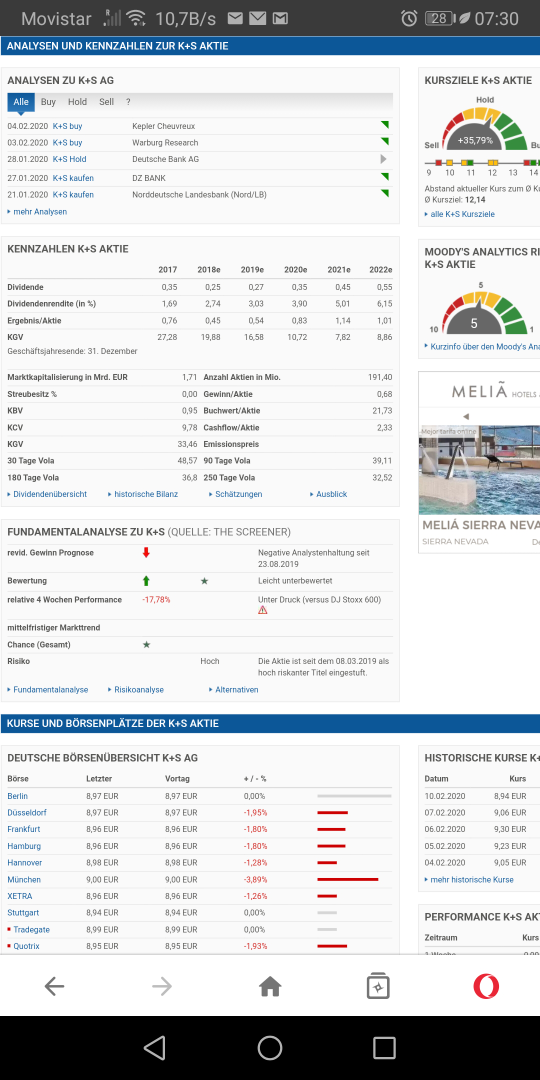Tap the battery level indicator
Image resolution: width=540 pixels, height=1080 pixels.
(x=440, y=19)
